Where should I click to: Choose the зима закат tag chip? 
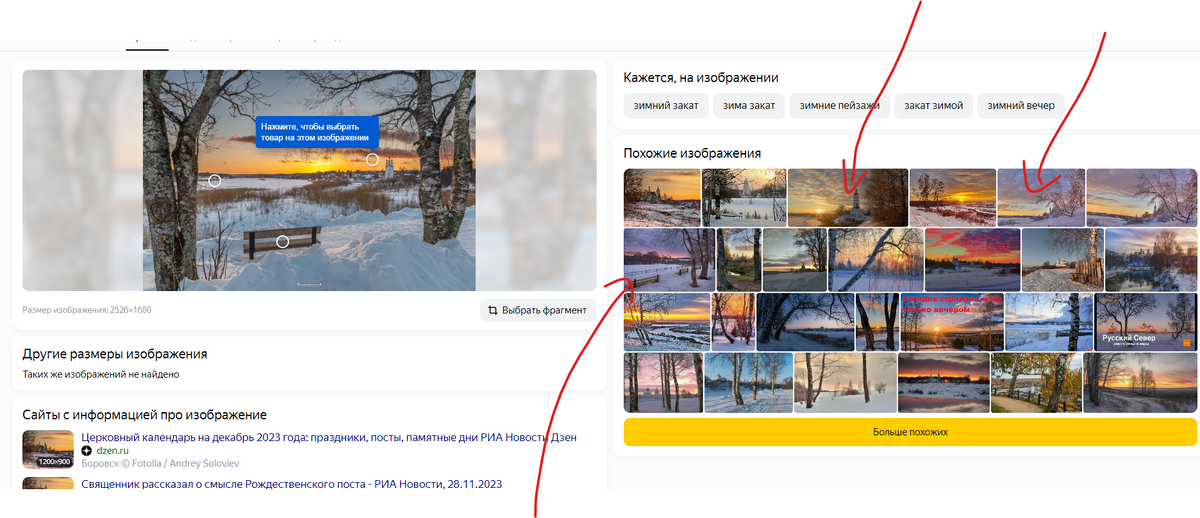[749, 105]
